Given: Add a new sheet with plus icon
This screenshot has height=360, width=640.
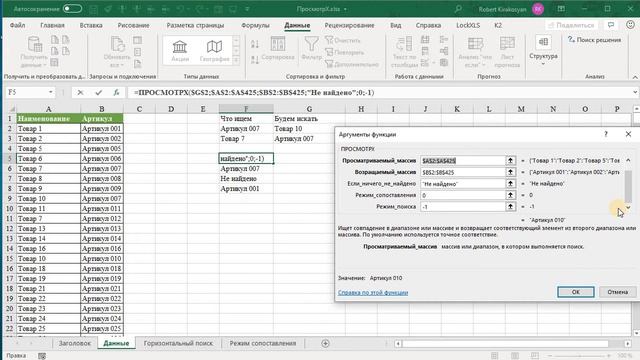Looking at the screenshot, I should (325, 343).
